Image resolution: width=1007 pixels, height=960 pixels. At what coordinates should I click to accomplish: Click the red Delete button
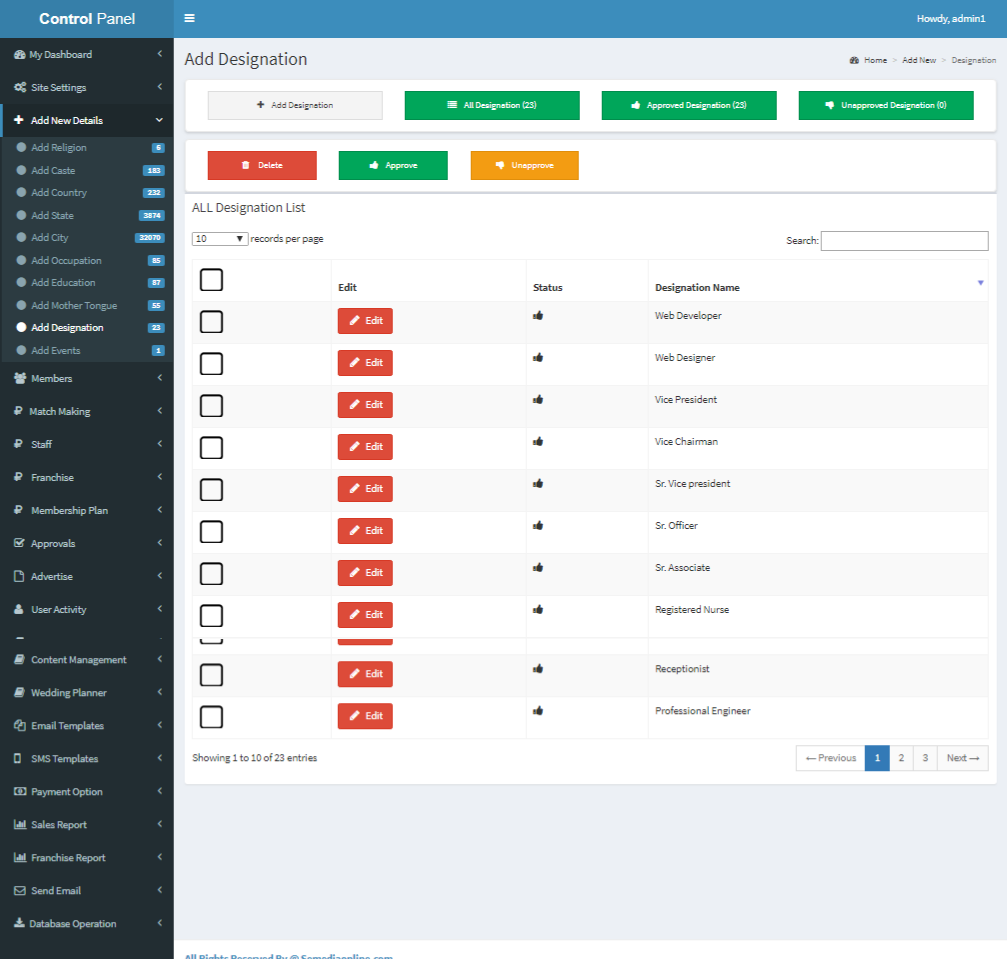(262, 165)
